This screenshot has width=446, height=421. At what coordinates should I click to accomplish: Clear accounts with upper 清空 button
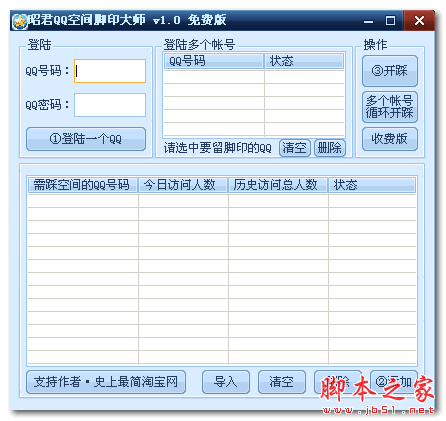pos(294,148)
